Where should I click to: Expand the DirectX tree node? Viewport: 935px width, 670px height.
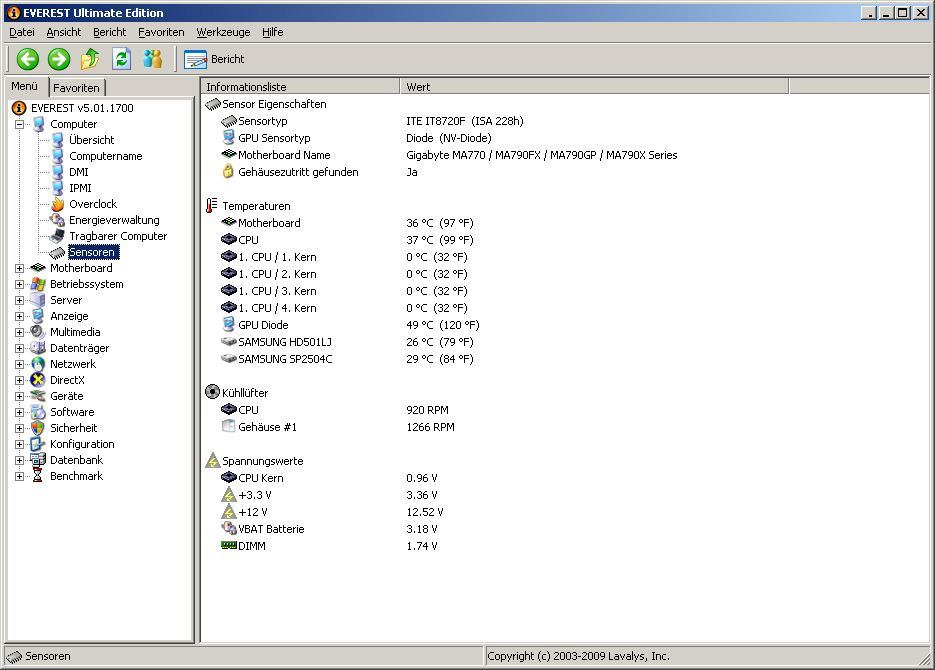20,381
